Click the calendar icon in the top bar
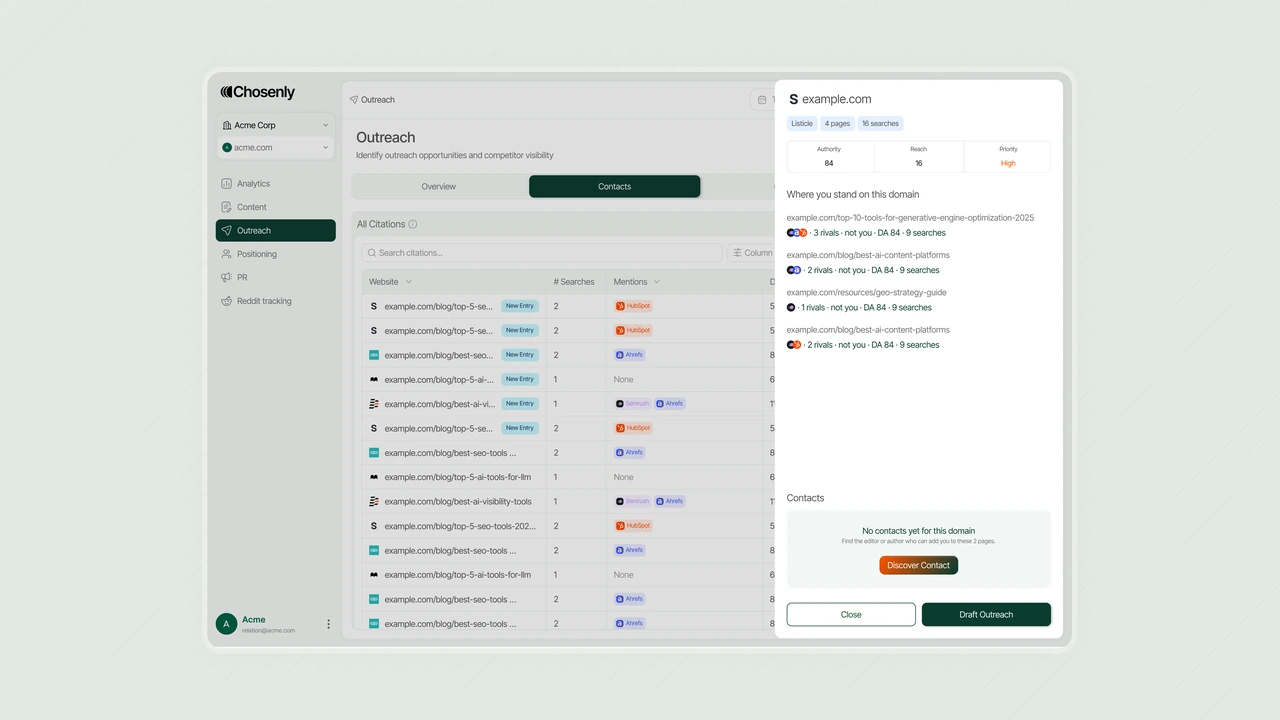1280x720 pixels. pos(762,100)
